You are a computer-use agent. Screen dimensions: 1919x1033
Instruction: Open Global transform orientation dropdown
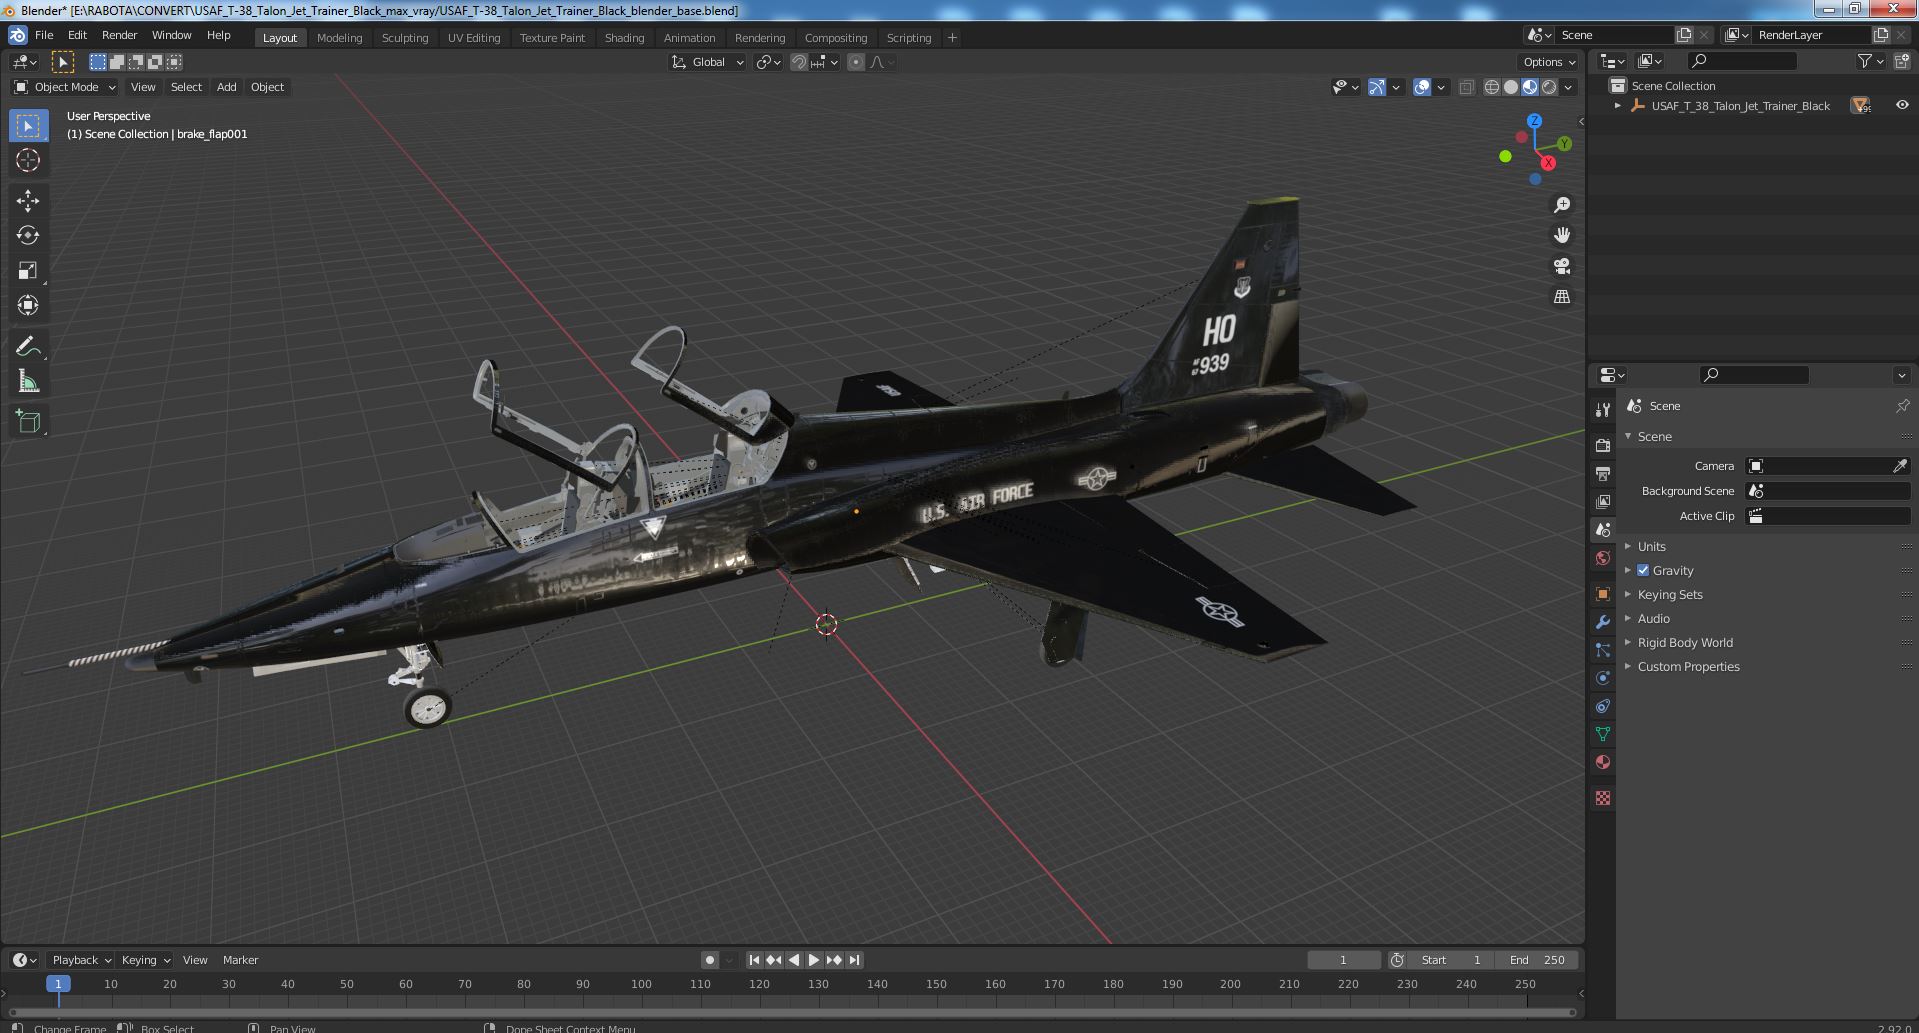708,62
